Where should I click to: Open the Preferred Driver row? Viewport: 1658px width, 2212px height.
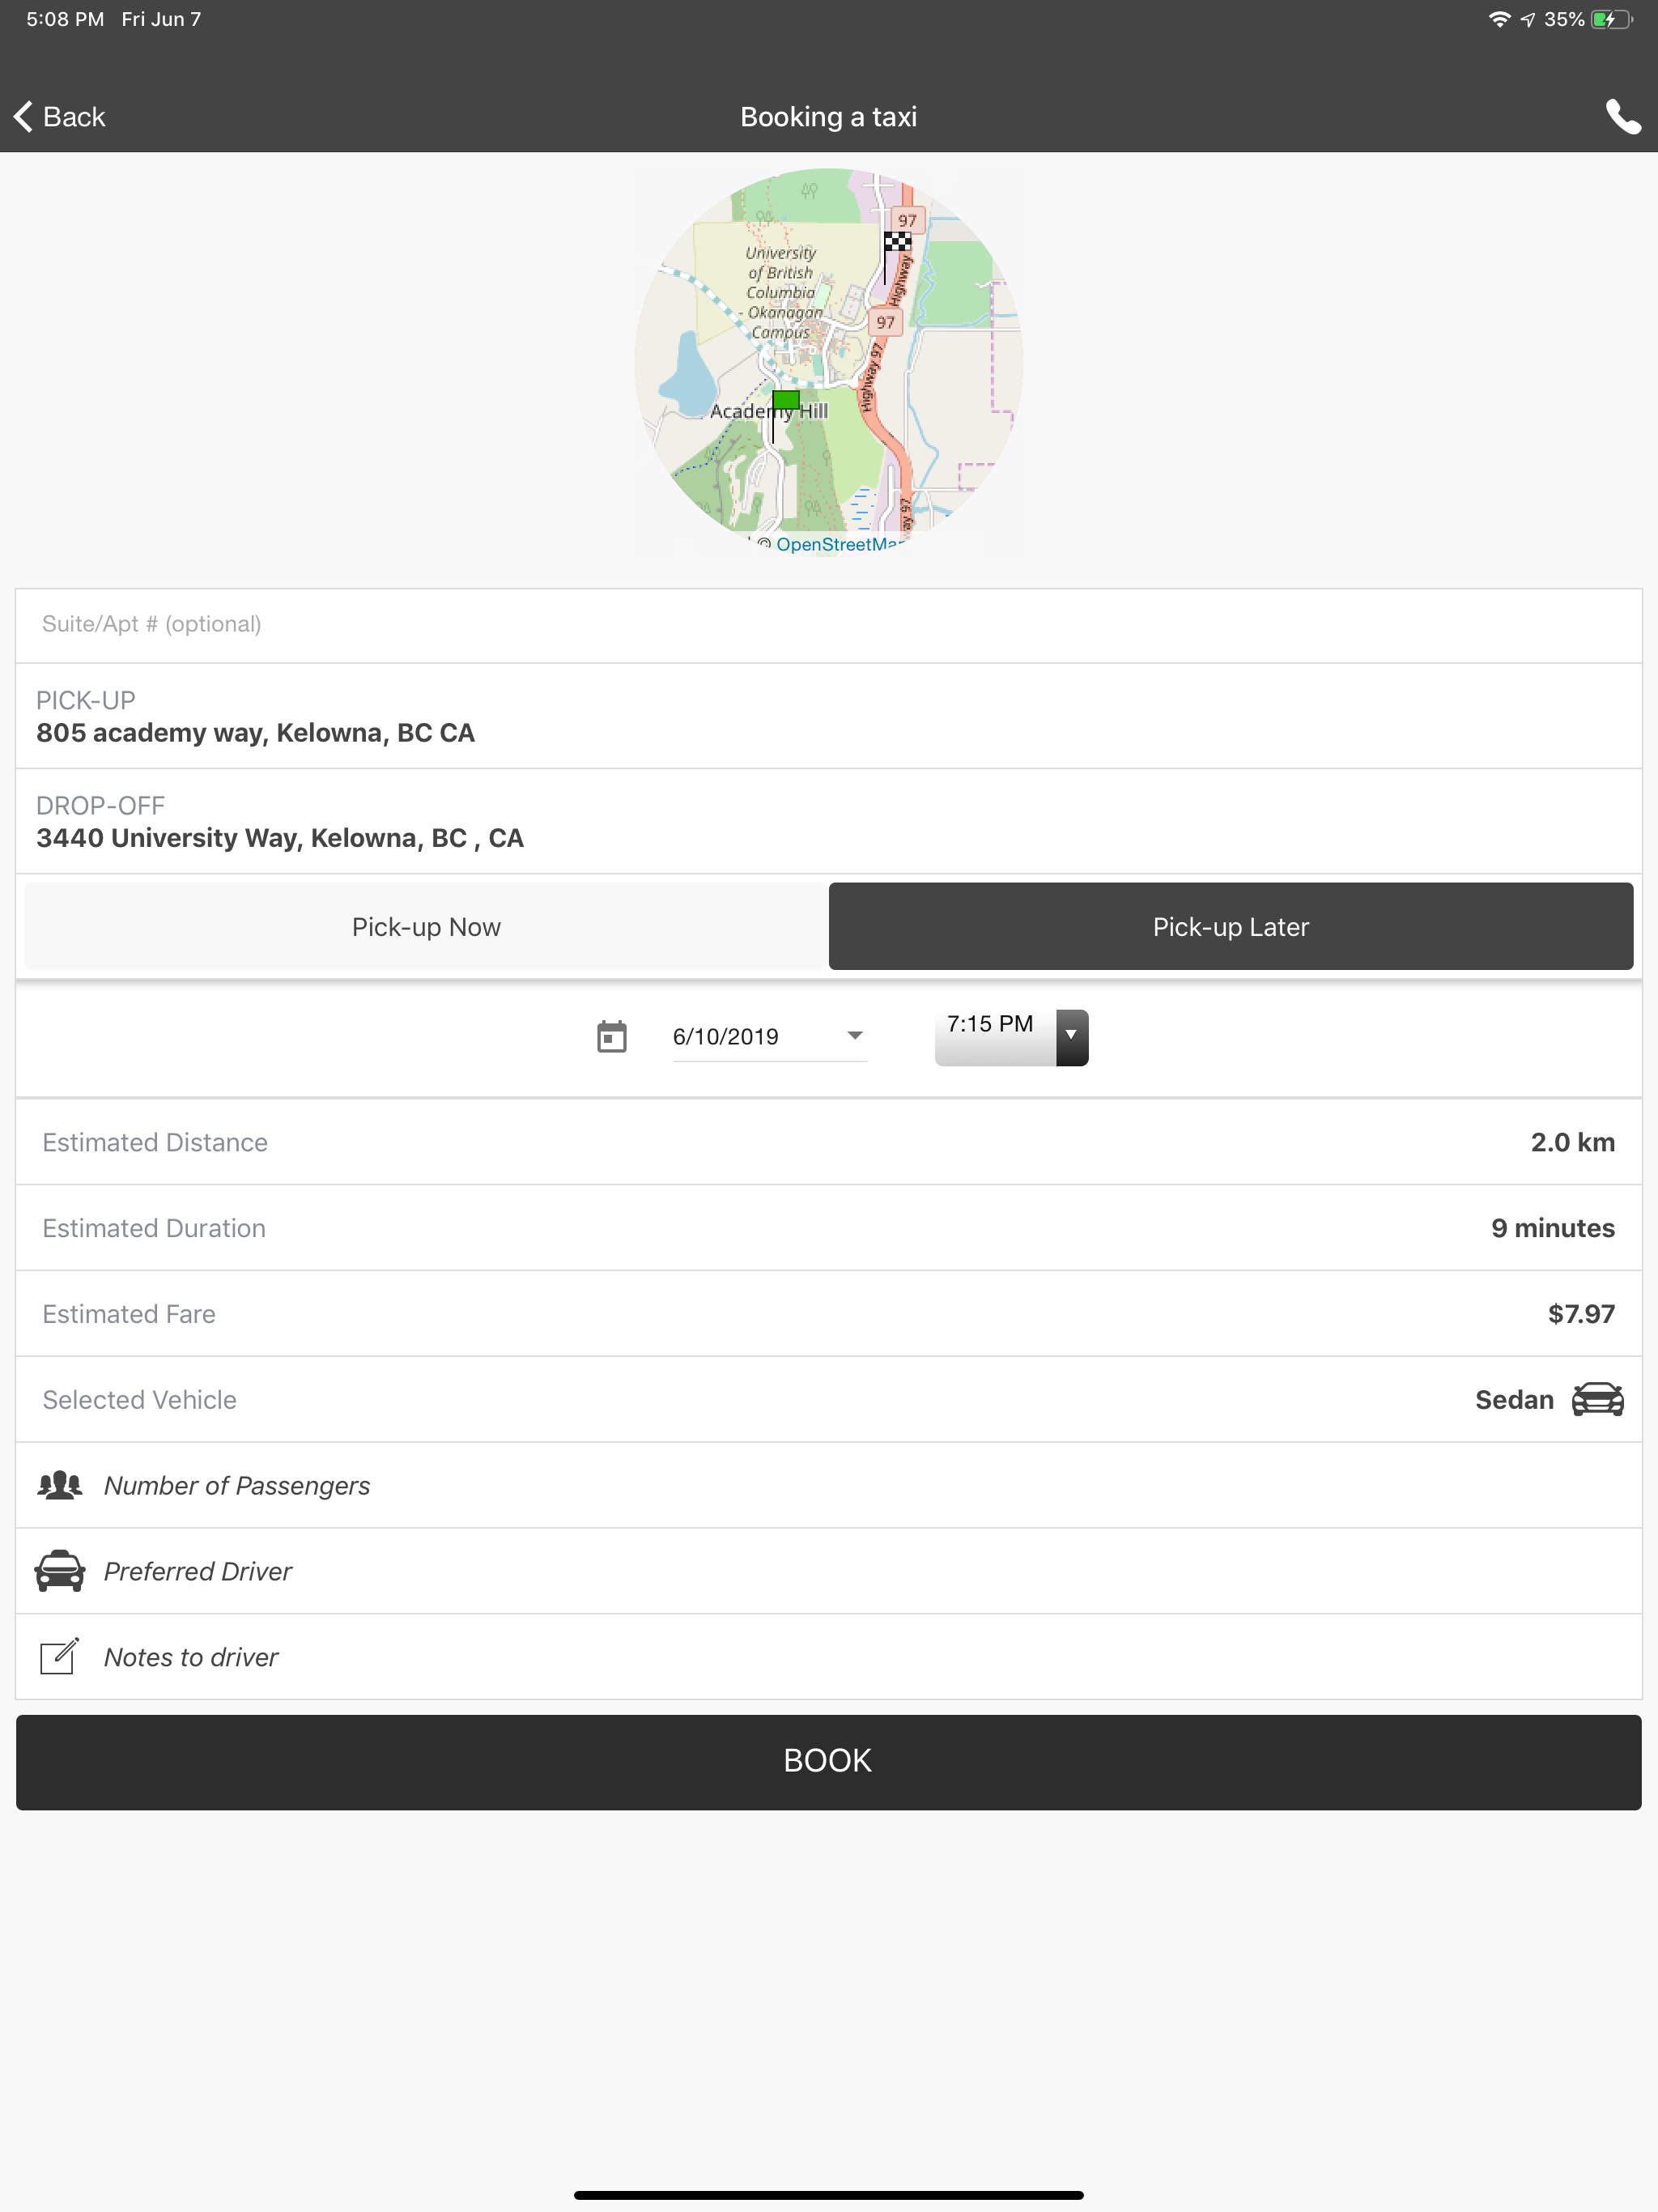tap(829, 1571)
